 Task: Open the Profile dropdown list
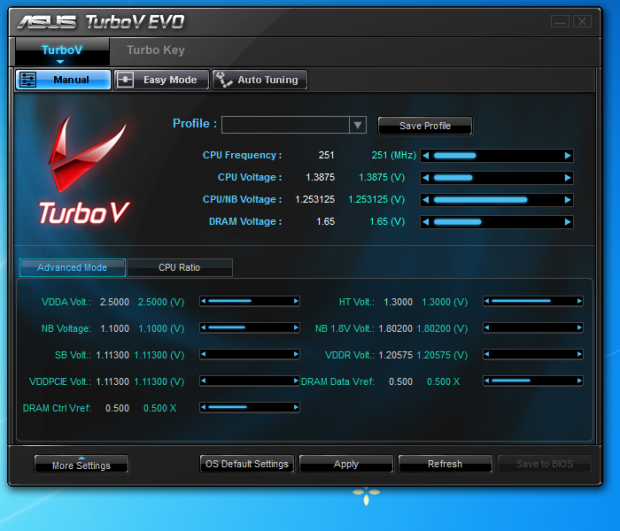point(357,125)
